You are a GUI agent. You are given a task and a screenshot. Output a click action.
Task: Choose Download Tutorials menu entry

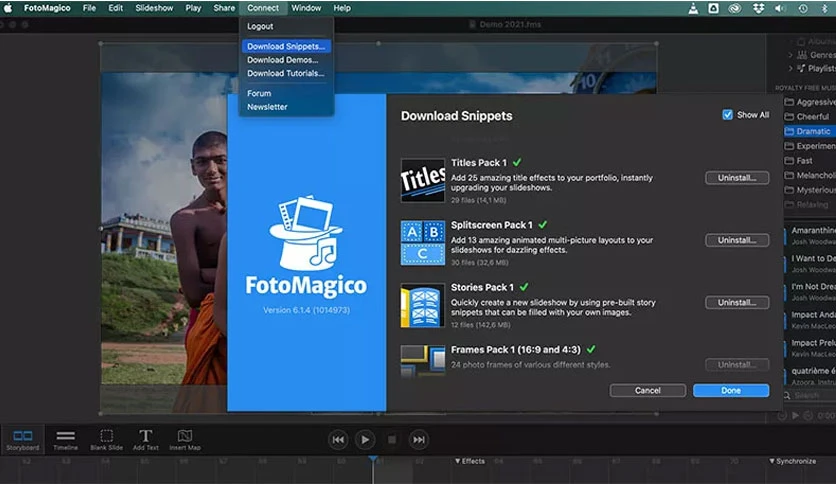point(286,73)
